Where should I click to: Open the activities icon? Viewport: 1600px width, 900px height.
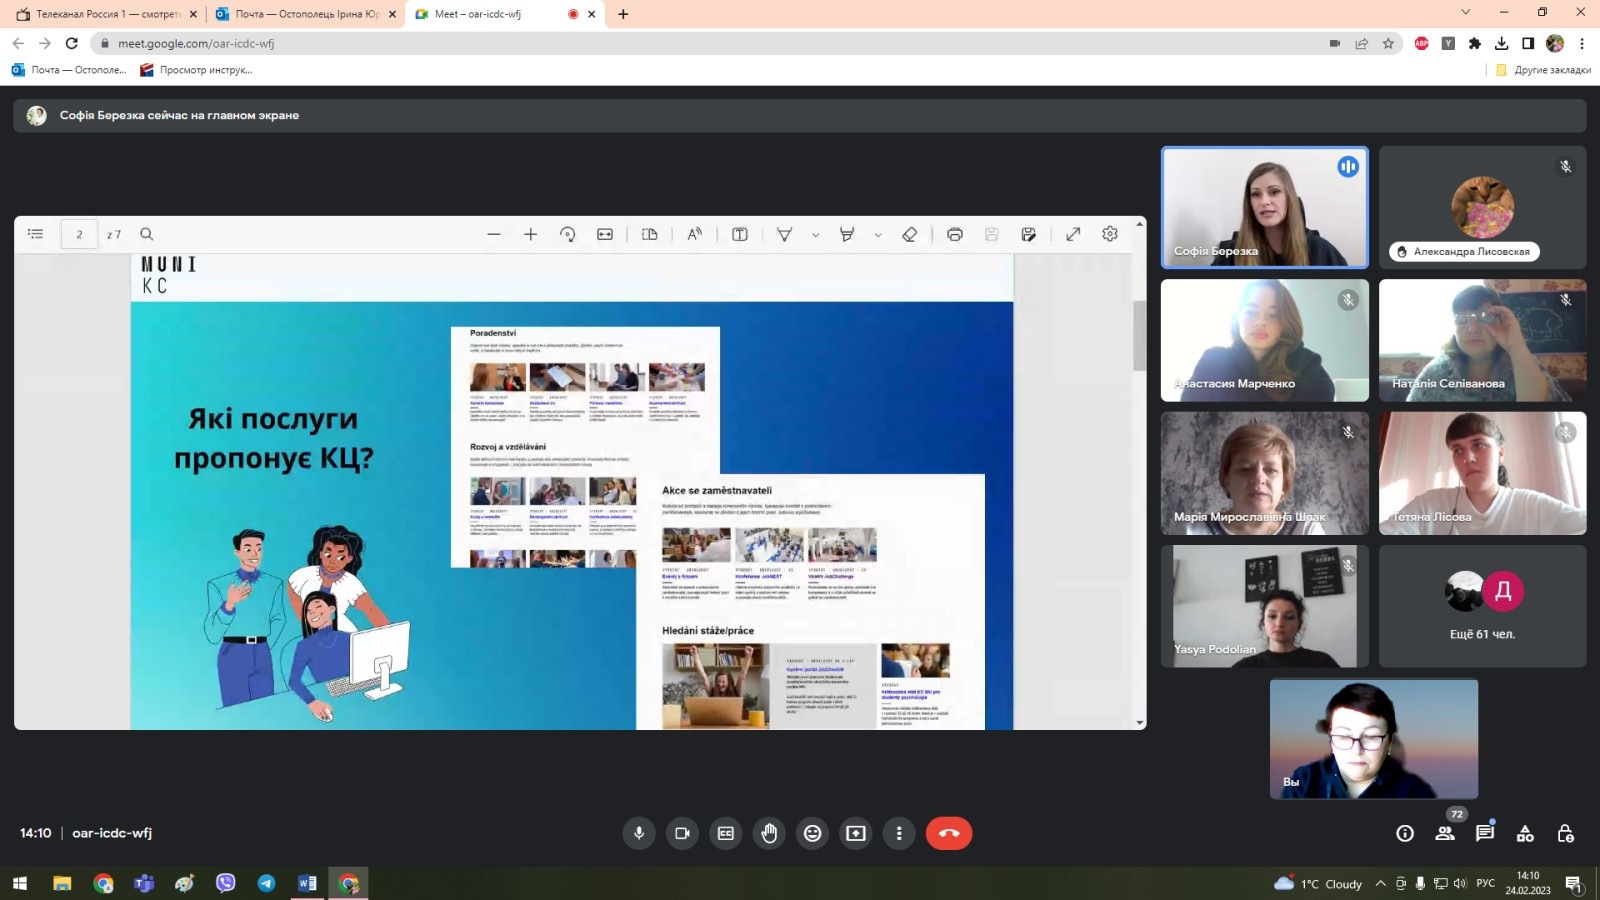point(1525,833)
